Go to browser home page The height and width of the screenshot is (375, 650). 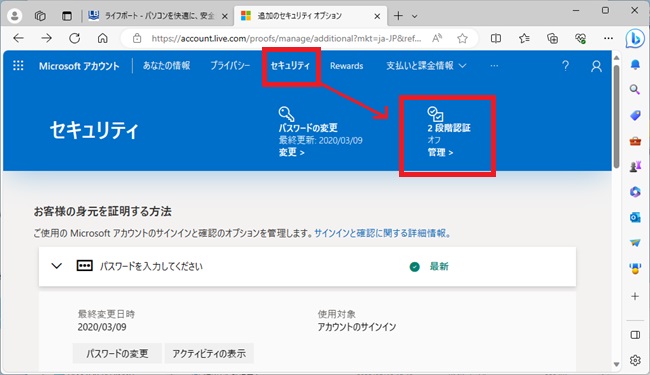[102, 38]
